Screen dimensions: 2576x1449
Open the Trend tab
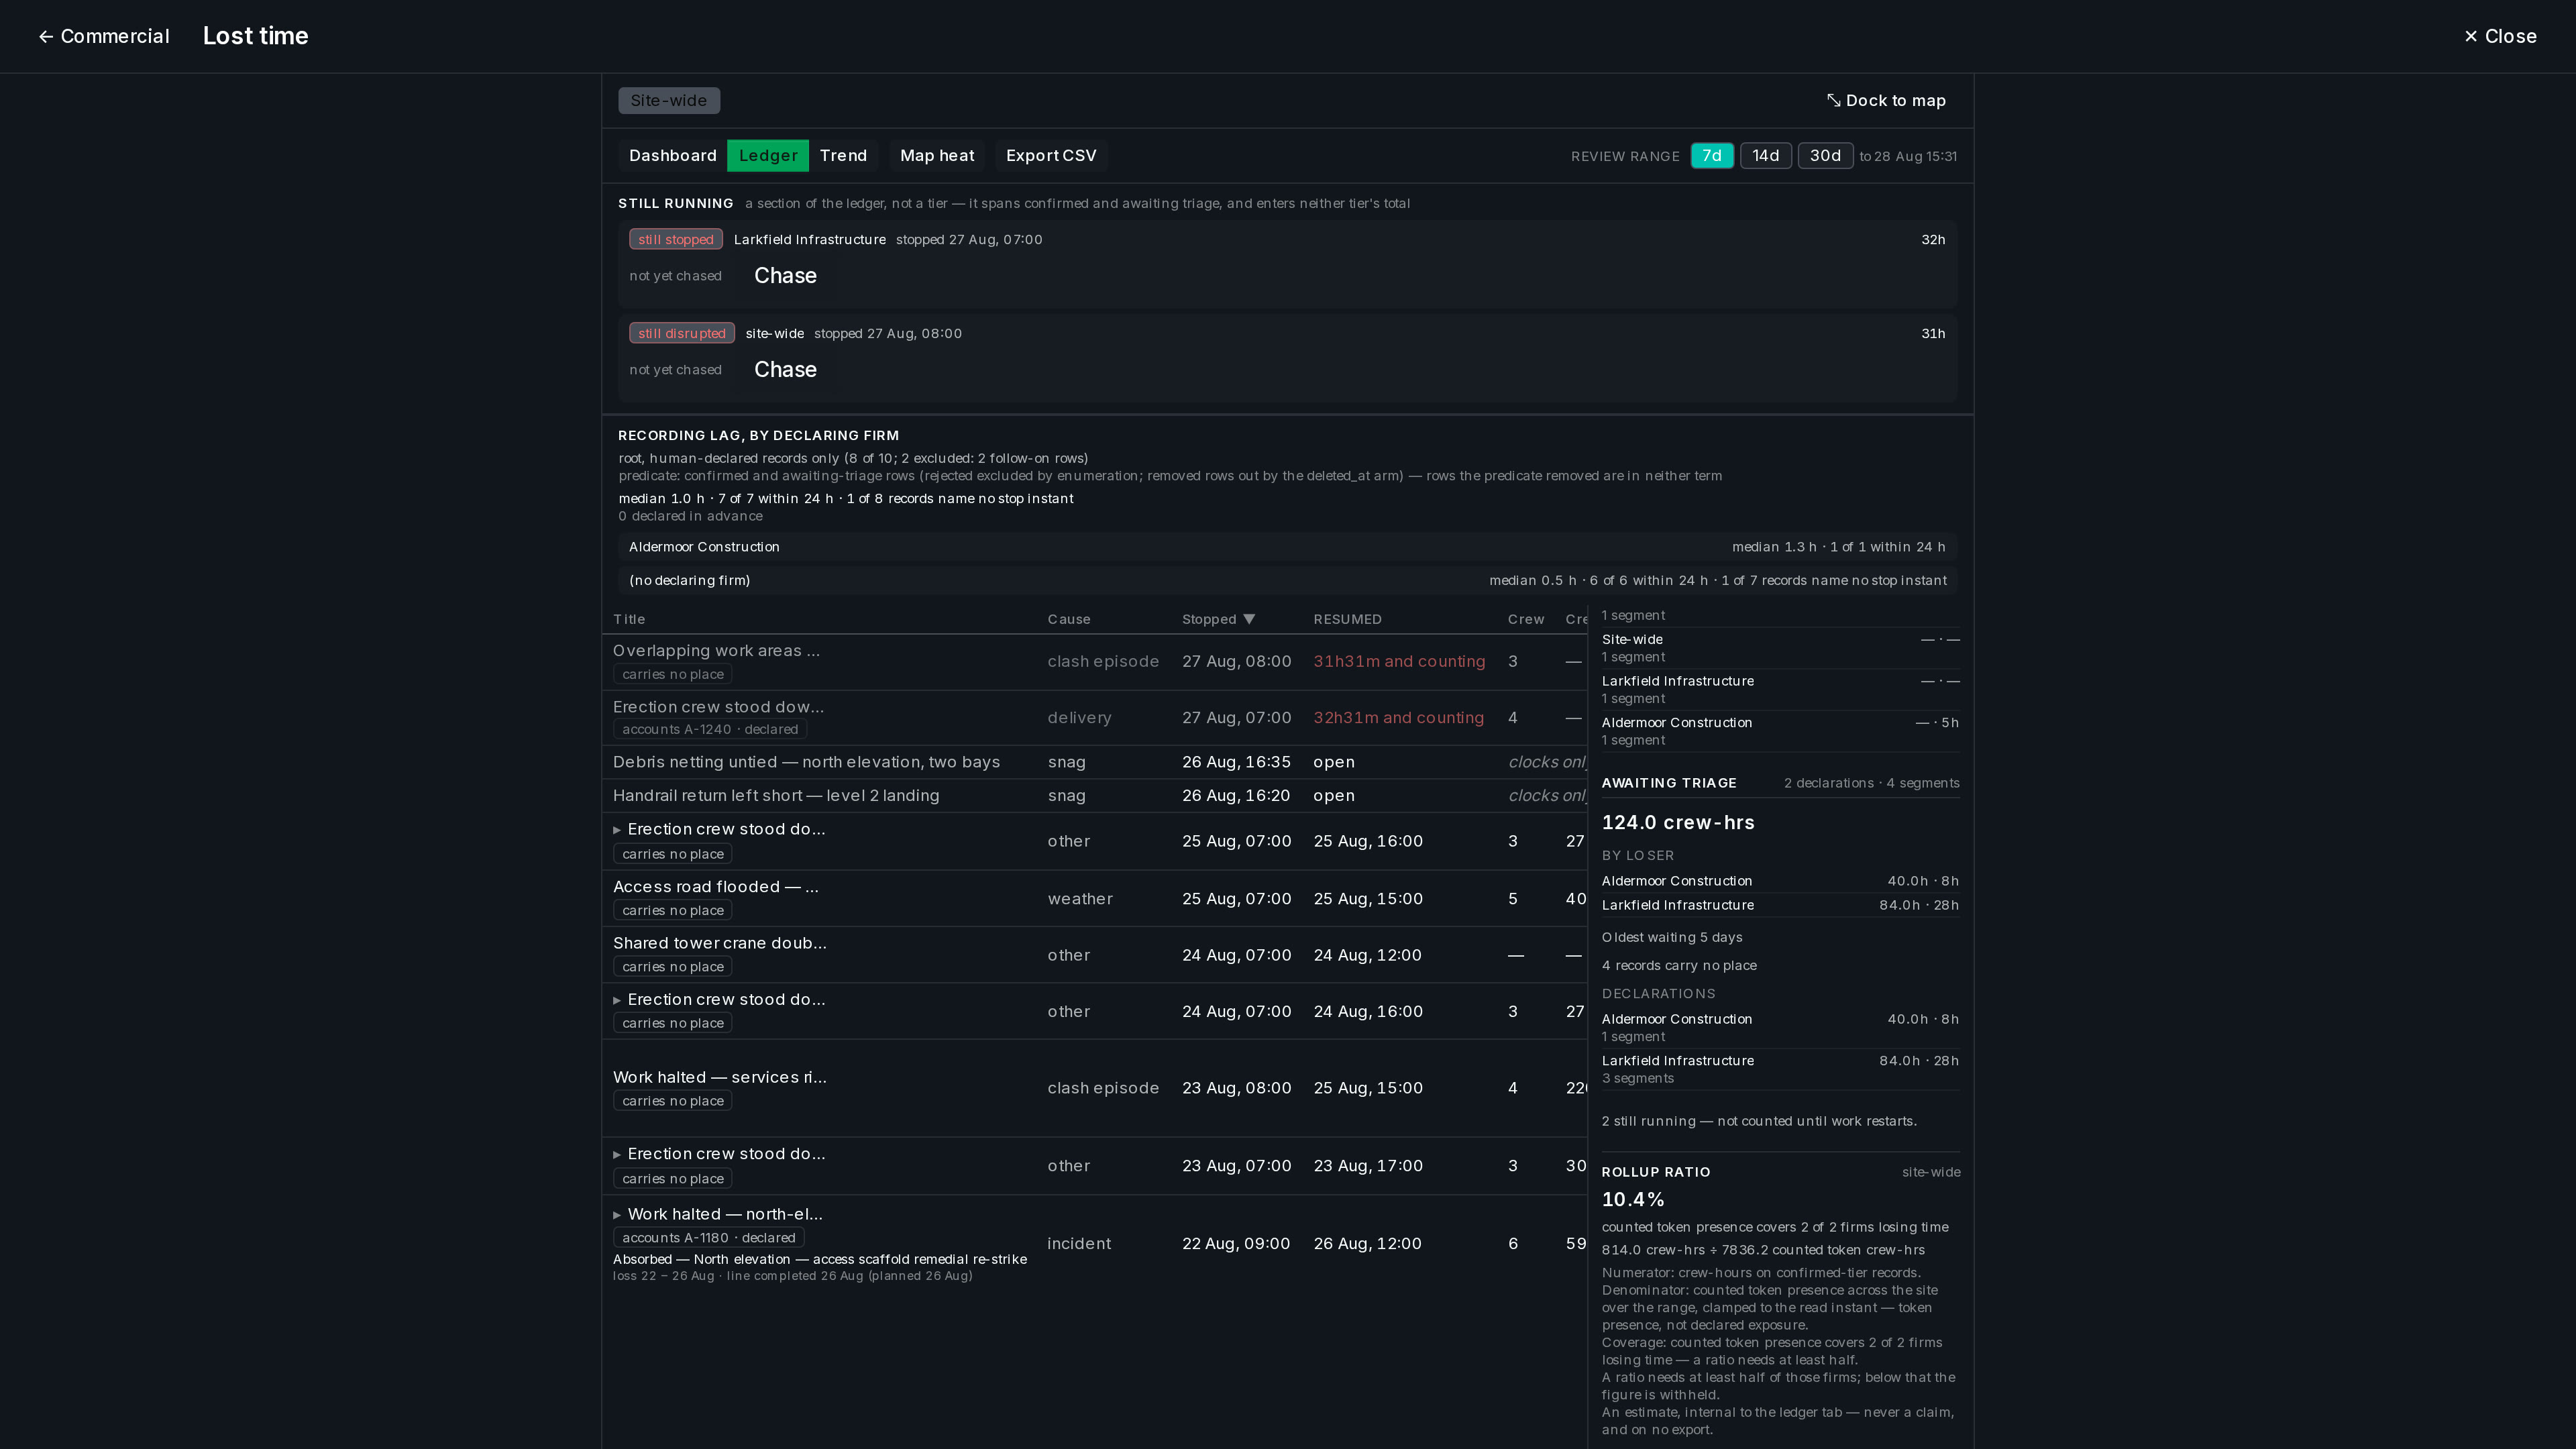[843, 155]
